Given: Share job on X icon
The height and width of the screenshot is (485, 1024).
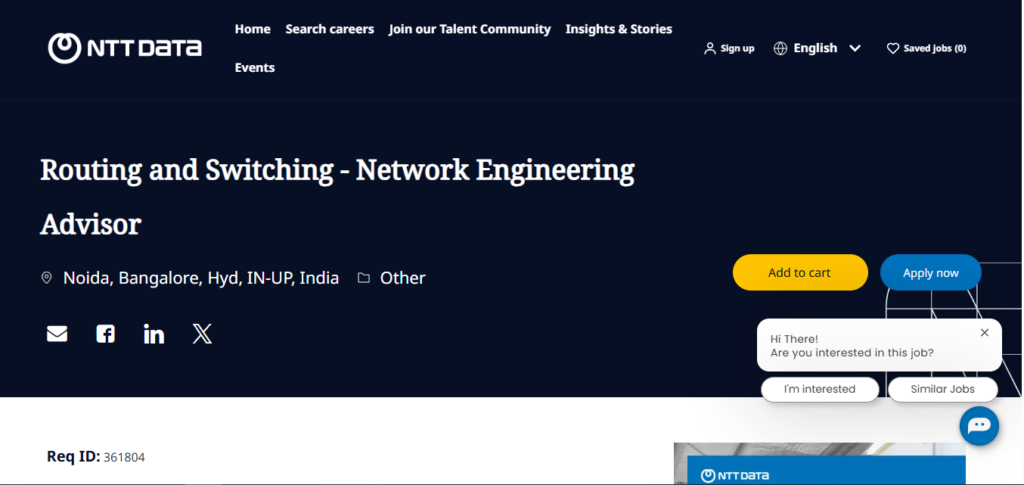Looking at the screenshot, I should pyautogui.click(x=202, y=334).
